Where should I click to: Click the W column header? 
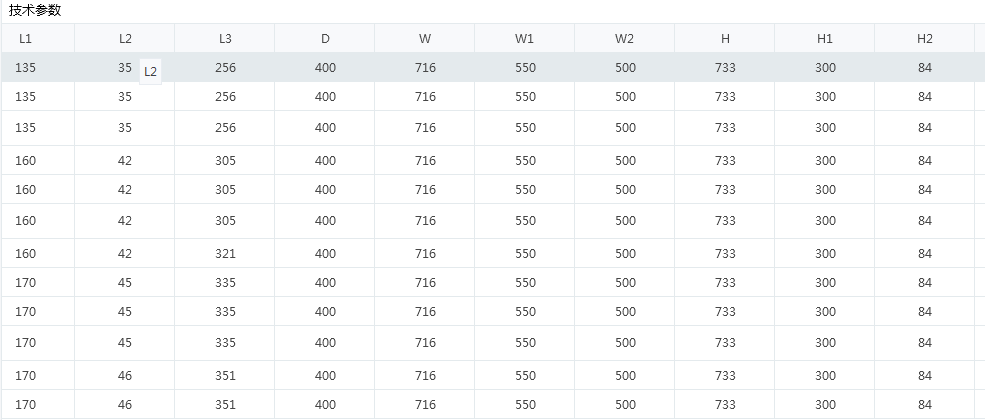[424, 38]
